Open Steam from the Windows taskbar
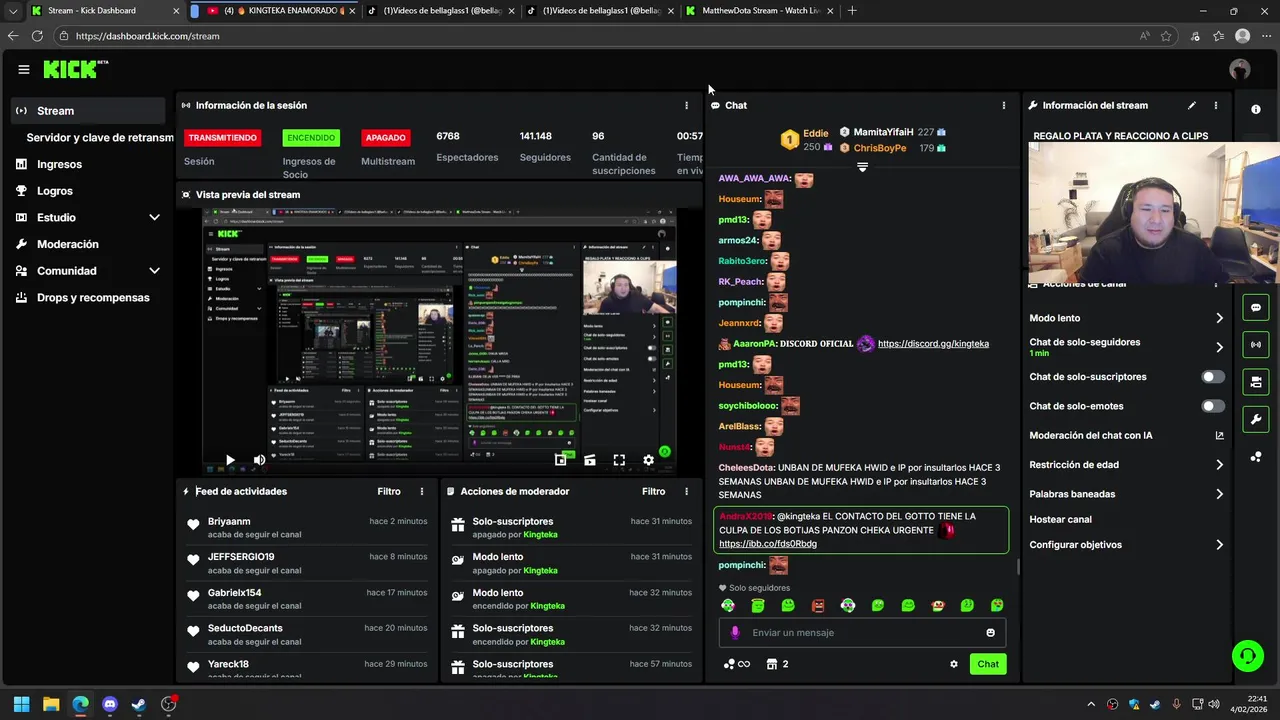This screenshot has width=1280, height=720. (x=139, y=704)
